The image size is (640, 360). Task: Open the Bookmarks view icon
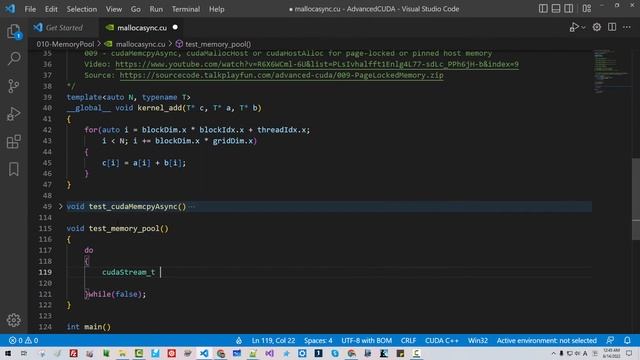(x=13, y=169)
